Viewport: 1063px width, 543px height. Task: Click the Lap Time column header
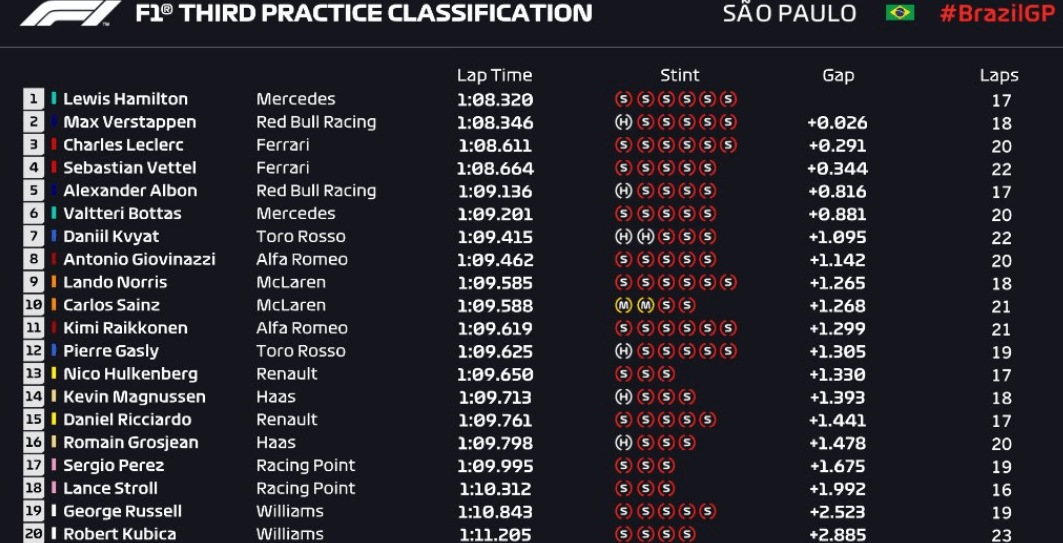pos(494,75)
